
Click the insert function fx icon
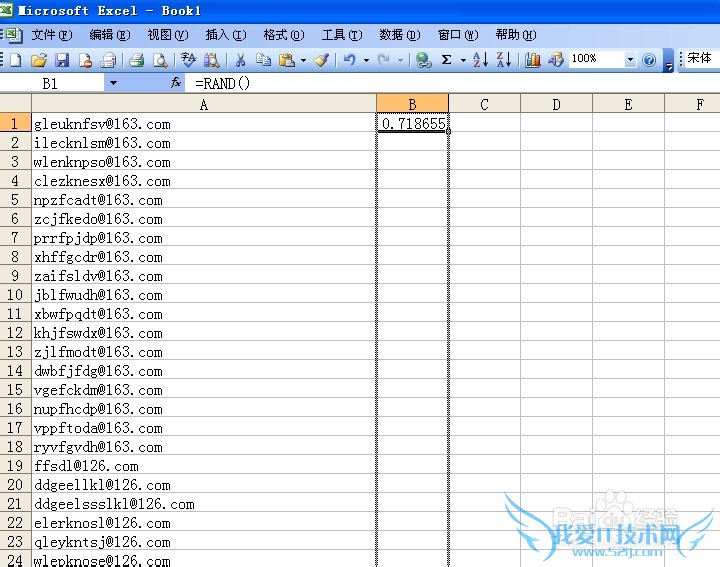pyautogui.click(x=175, y=83)
